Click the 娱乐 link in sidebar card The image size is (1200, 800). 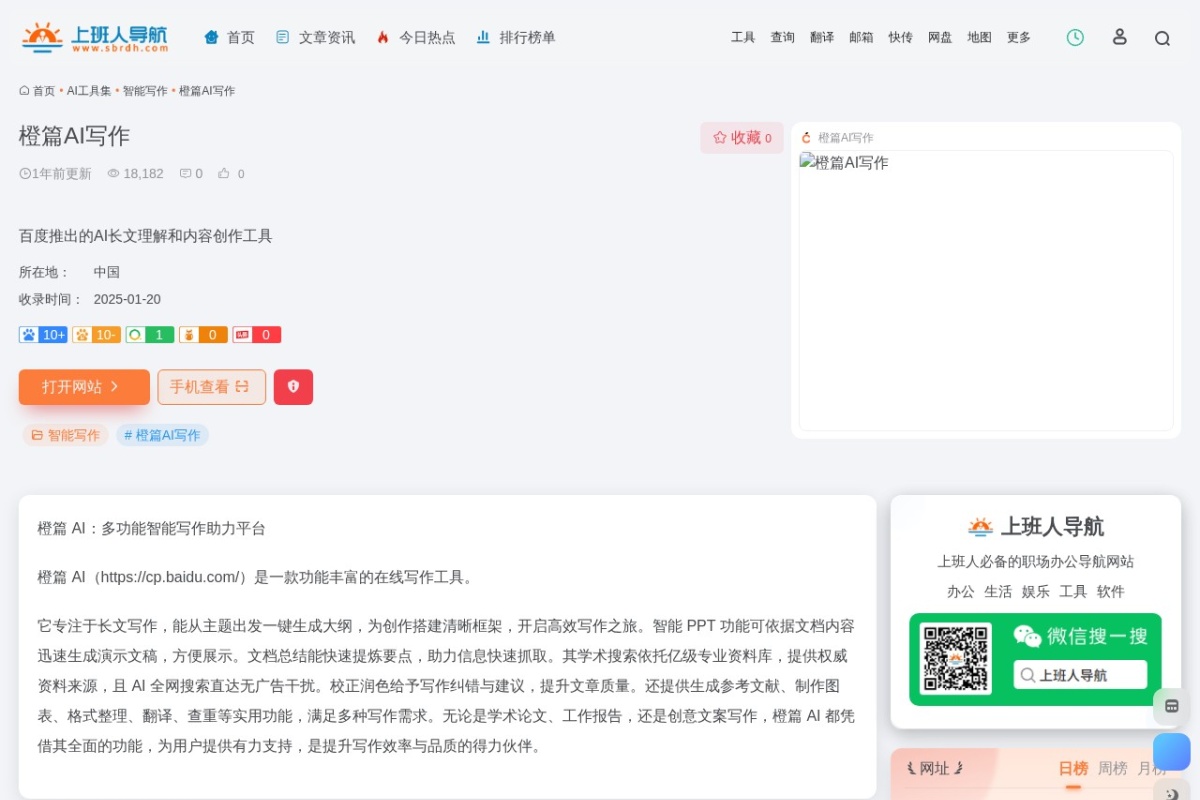1036,591
